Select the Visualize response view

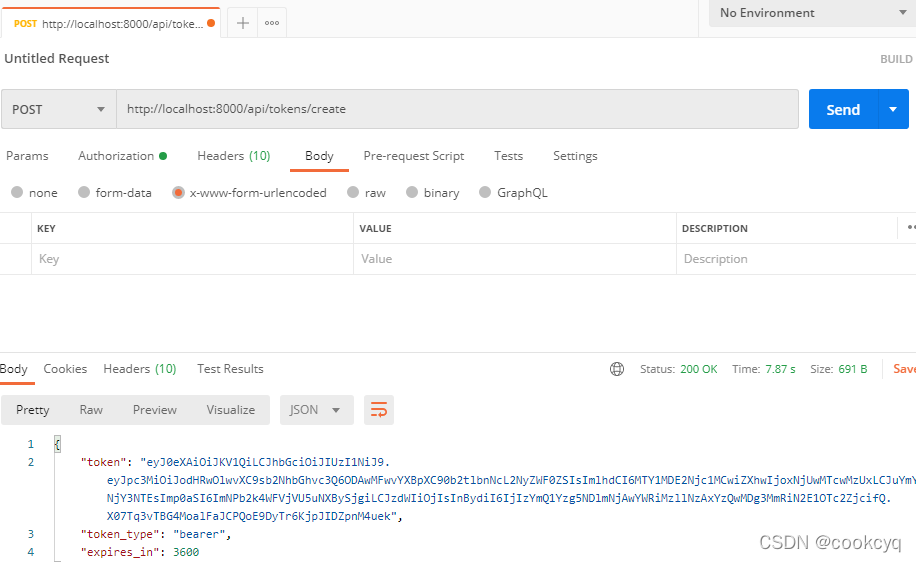click(231, 410)
